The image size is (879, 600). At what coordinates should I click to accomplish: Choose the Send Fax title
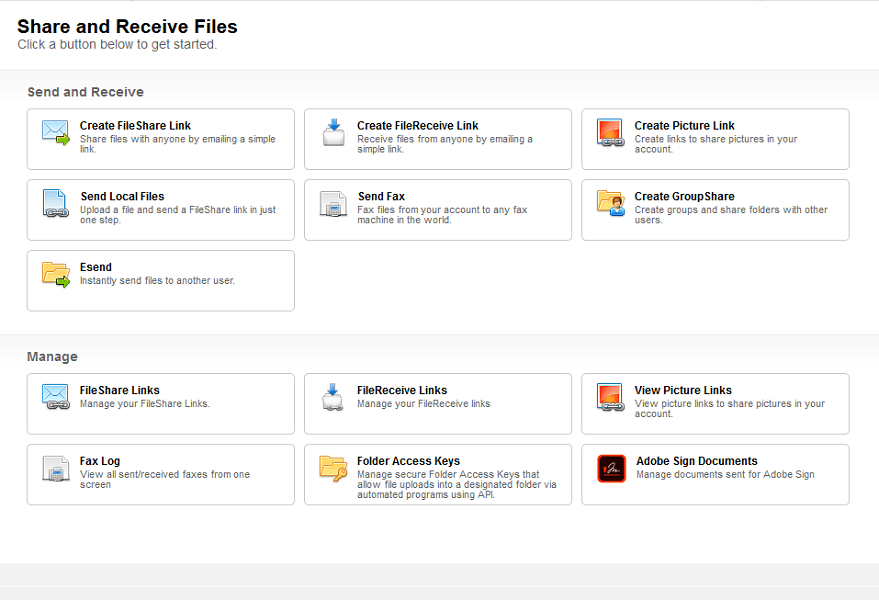coord(381,196)
